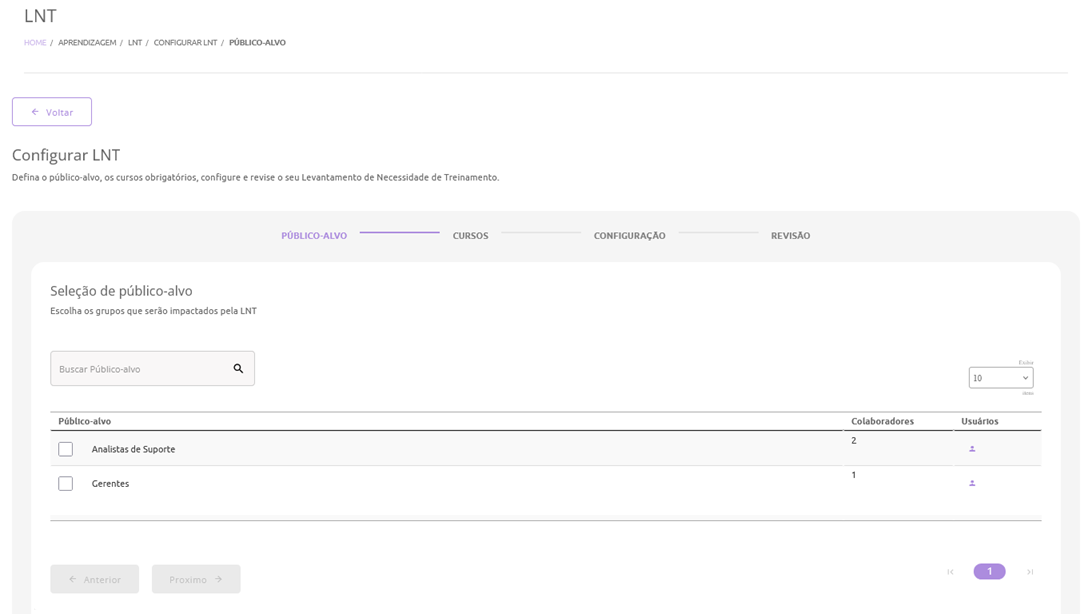1083x614 pixels.
Task: Click the magnifier icon in search box
Action: 238,368
